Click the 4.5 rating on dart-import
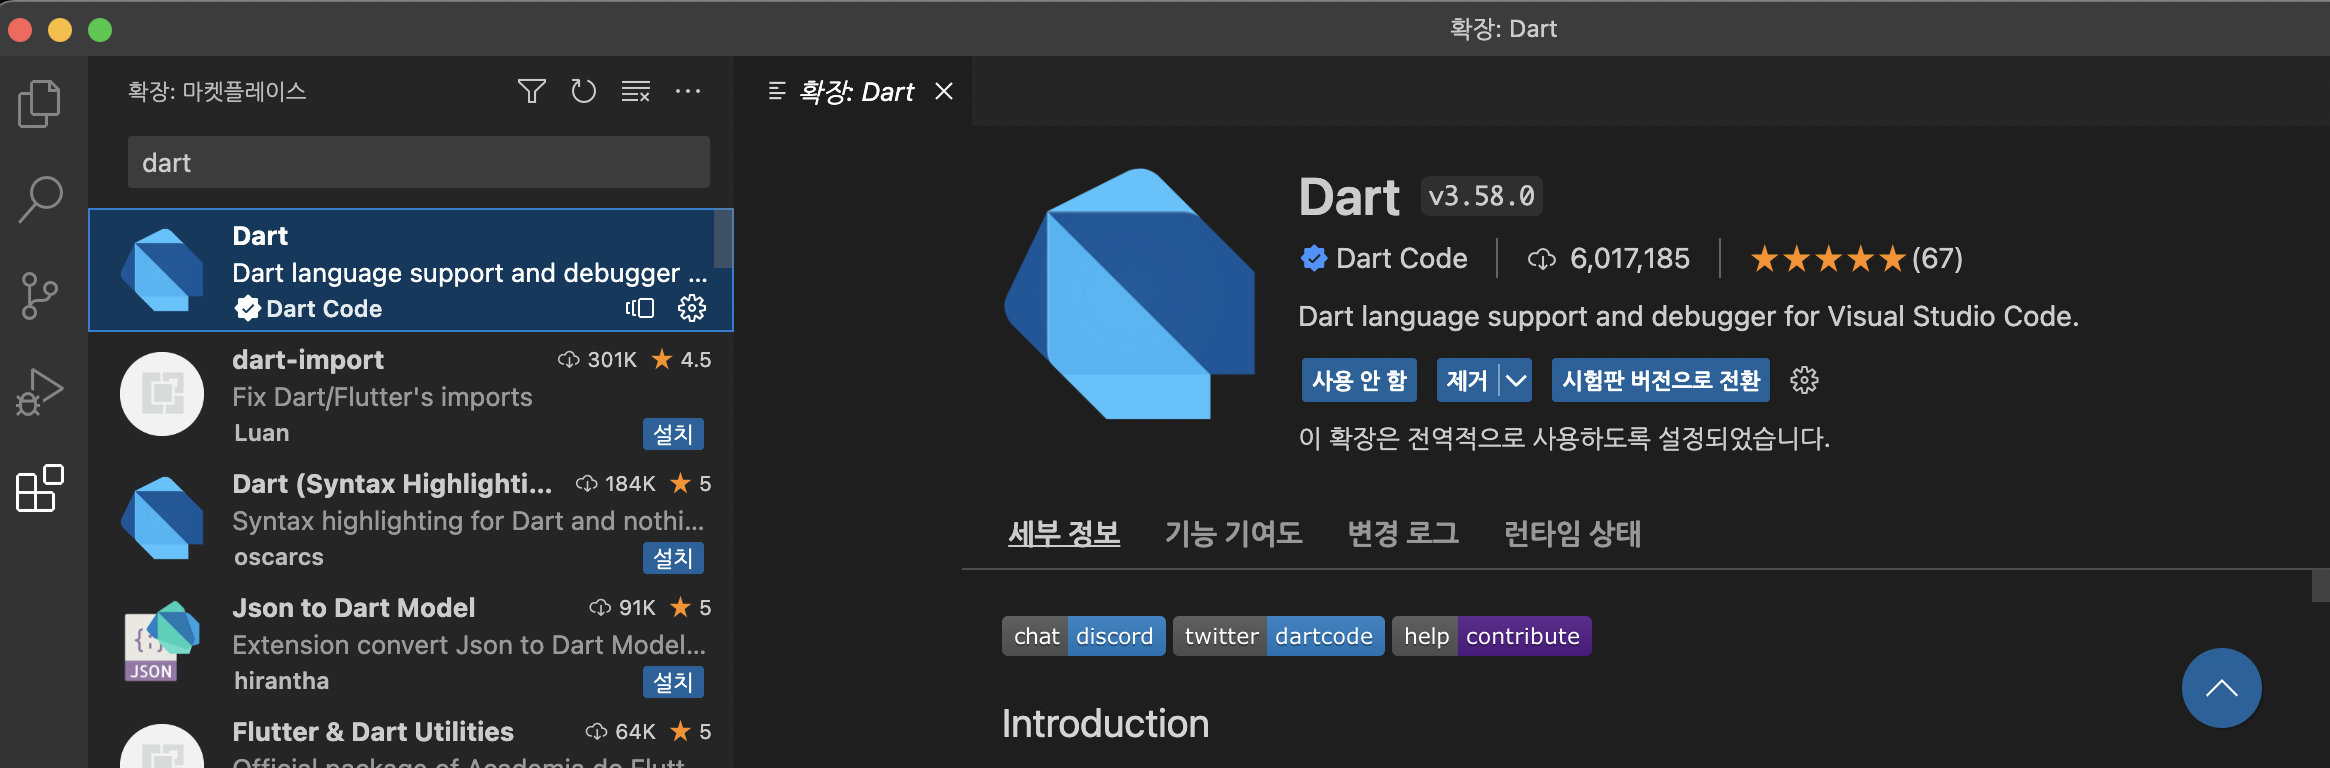The image size is (2330, 768). (696, 360)
